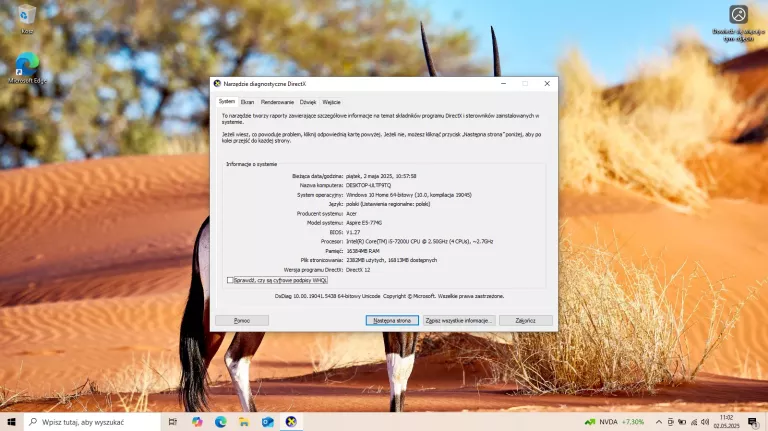Open the clock showing 11:02 and date
Screen dimensions: 768x431
(x=727, y=422)
